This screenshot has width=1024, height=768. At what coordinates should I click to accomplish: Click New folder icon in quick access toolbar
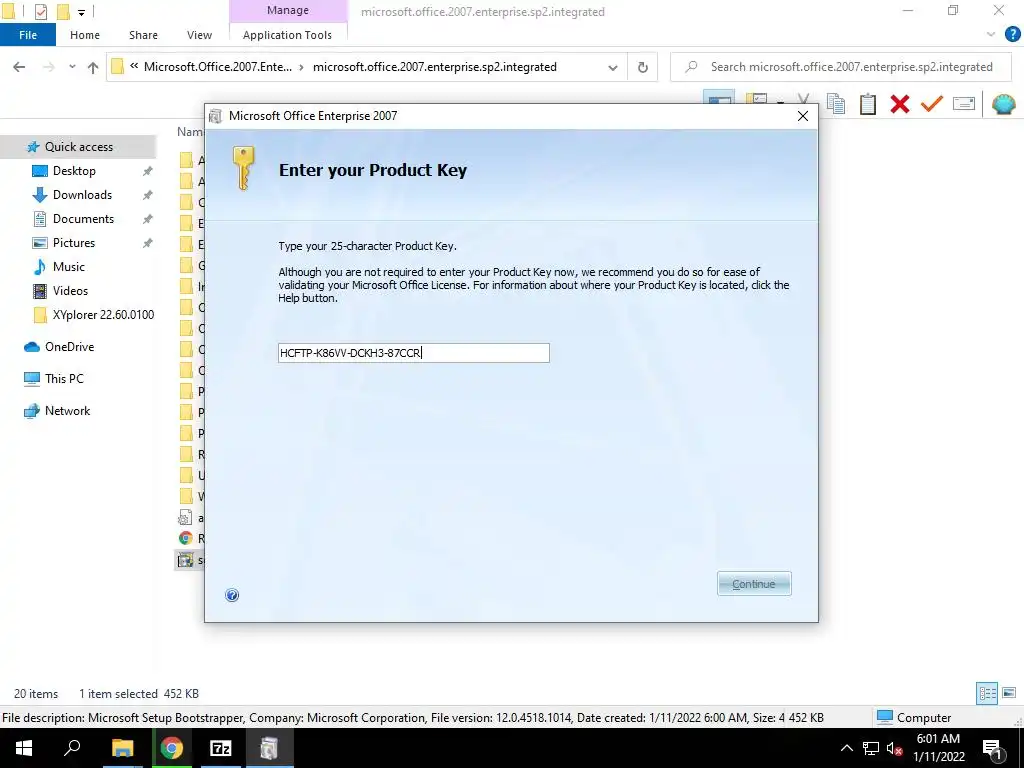click(63, 12)
